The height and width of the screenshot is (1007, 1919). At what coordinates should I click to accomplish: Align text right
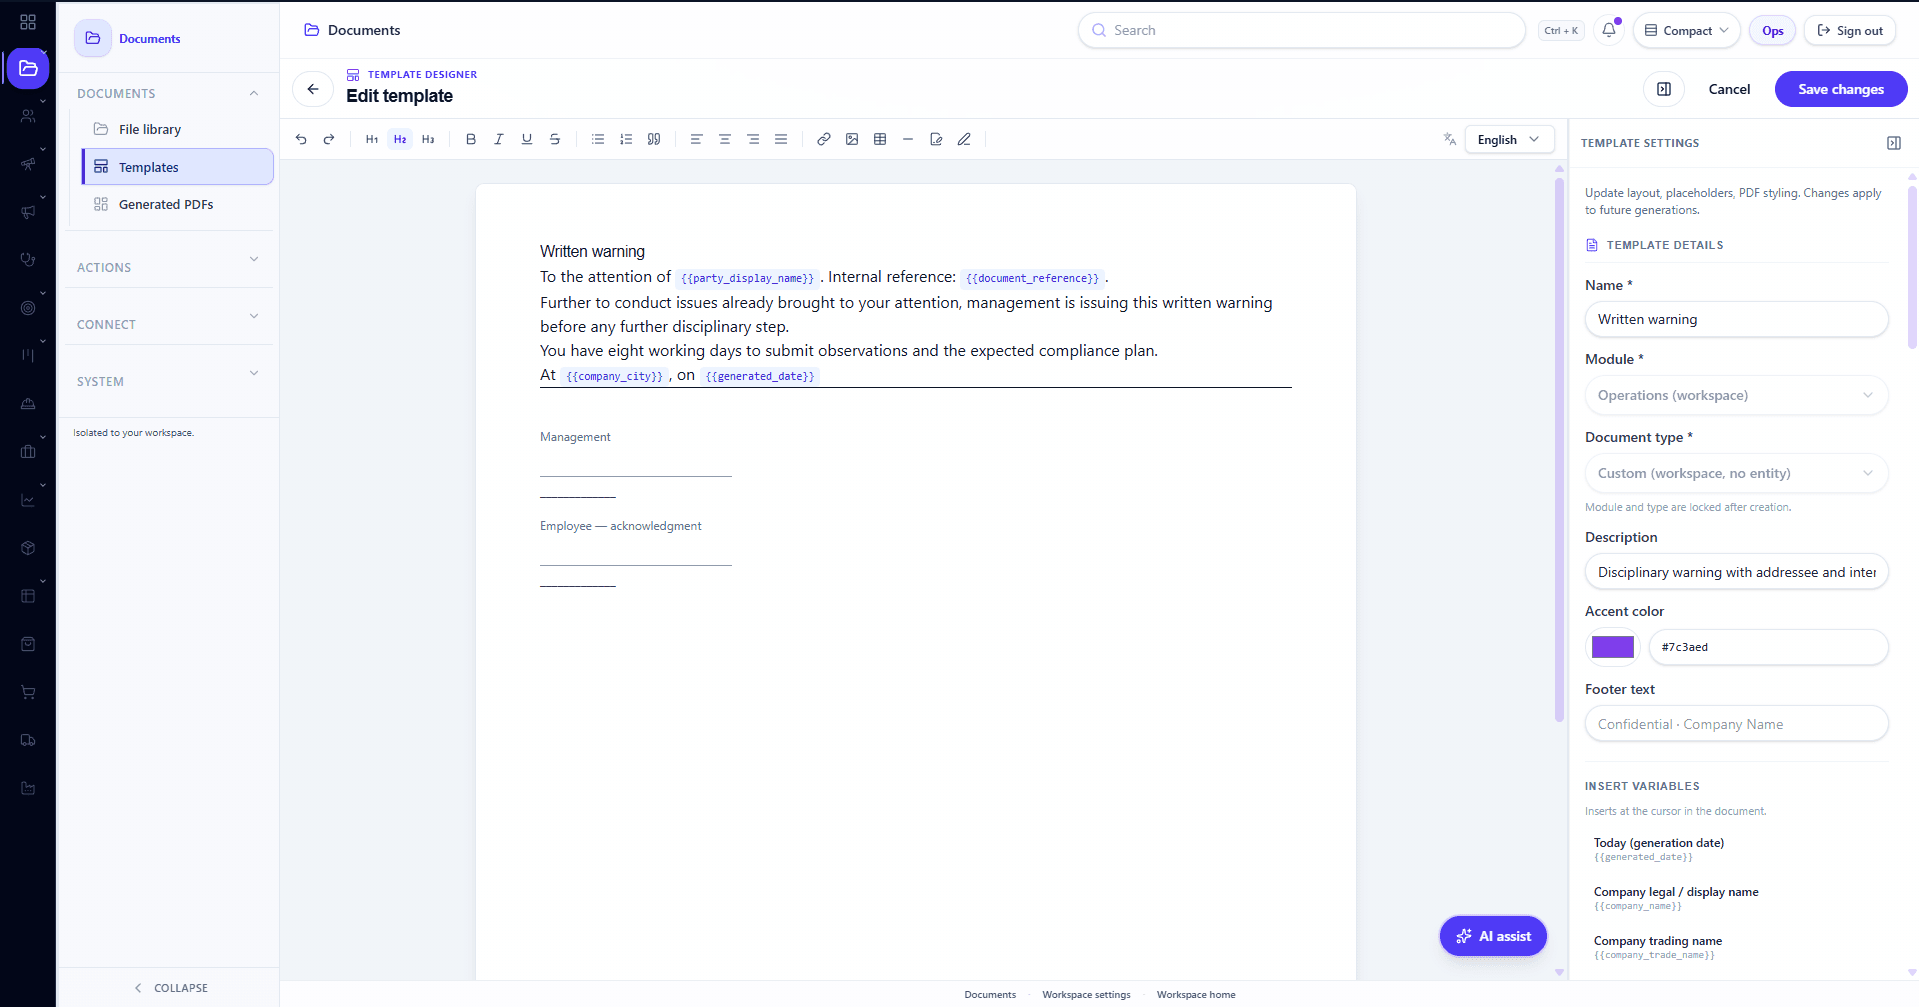[x=753, y=139]
